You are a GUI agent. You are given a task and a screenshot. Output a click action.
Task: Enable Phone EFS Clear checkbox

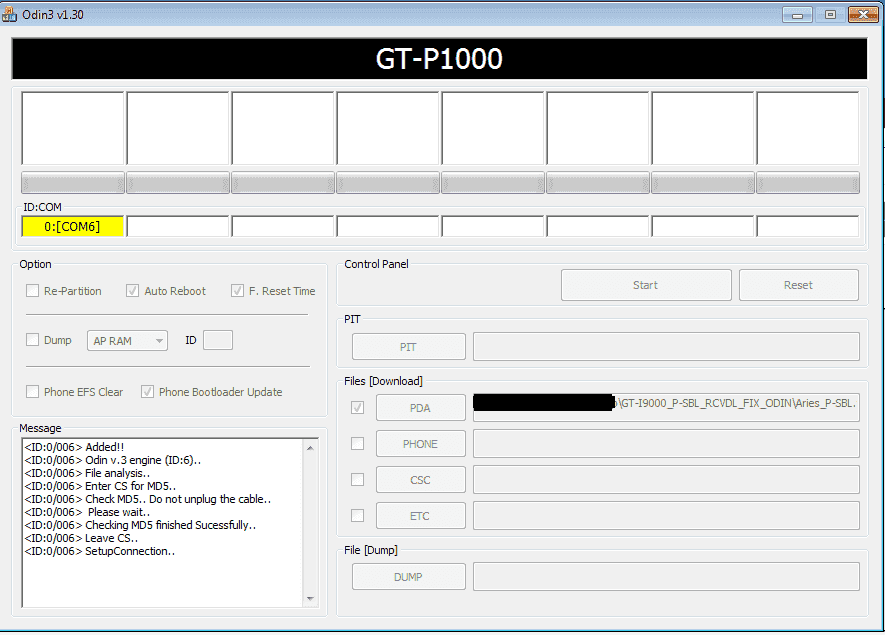[33, 392]
